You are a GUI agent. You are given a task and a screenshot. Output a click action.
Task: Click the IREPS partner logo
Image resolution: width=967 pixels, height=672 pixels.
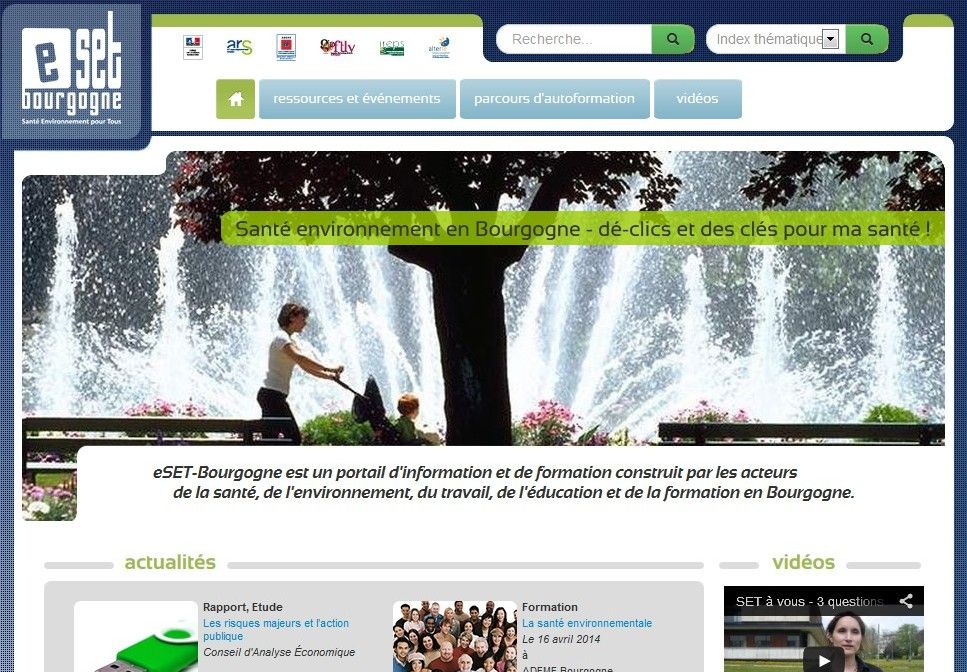(392, 47)
